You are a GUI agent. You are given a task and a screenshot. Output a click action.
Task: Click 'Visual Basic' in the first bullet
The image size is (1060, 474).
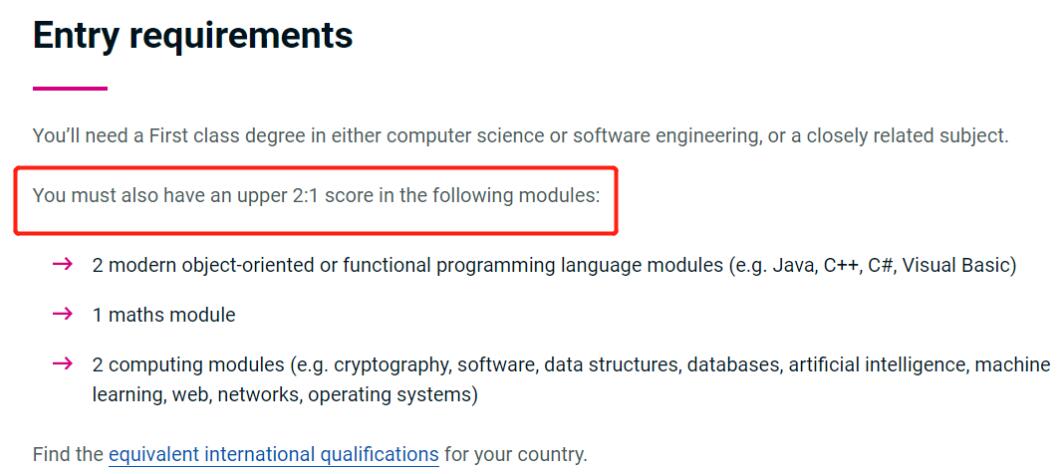(966, 264)
